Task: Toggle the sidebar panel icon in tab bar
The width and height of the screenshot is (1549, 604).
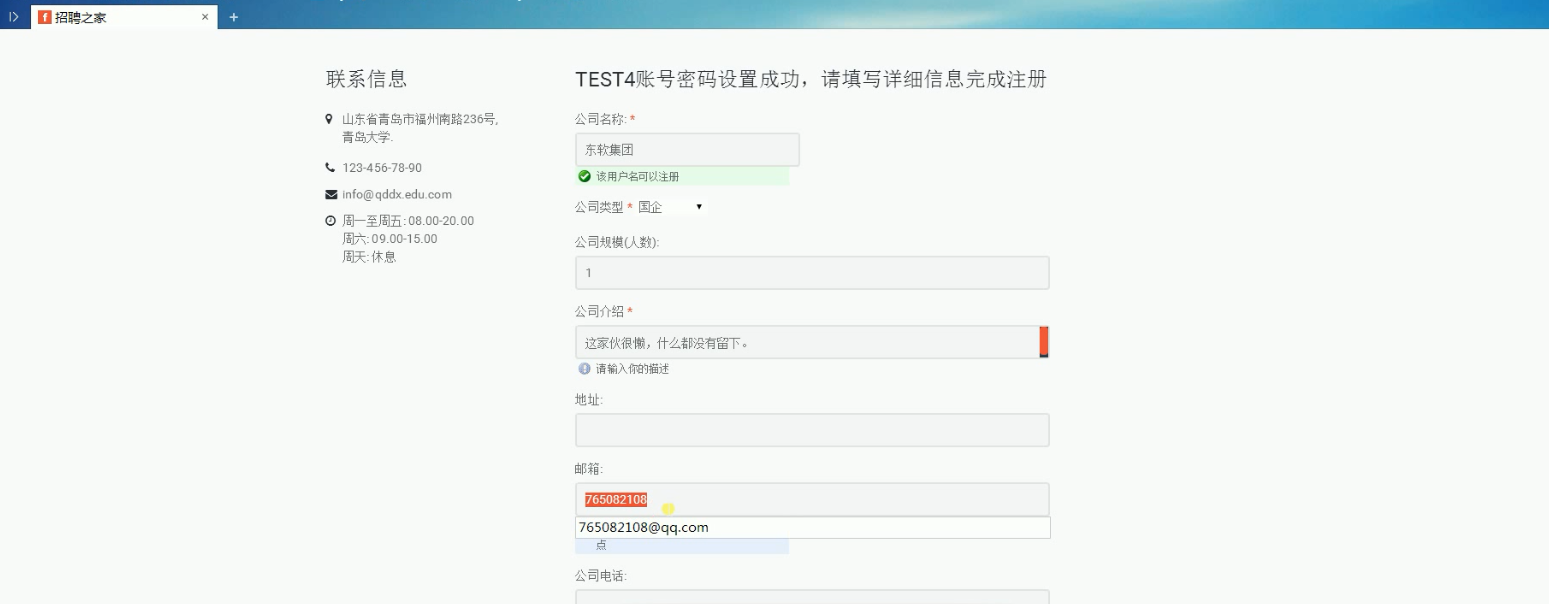Action: tap(14, 17)
